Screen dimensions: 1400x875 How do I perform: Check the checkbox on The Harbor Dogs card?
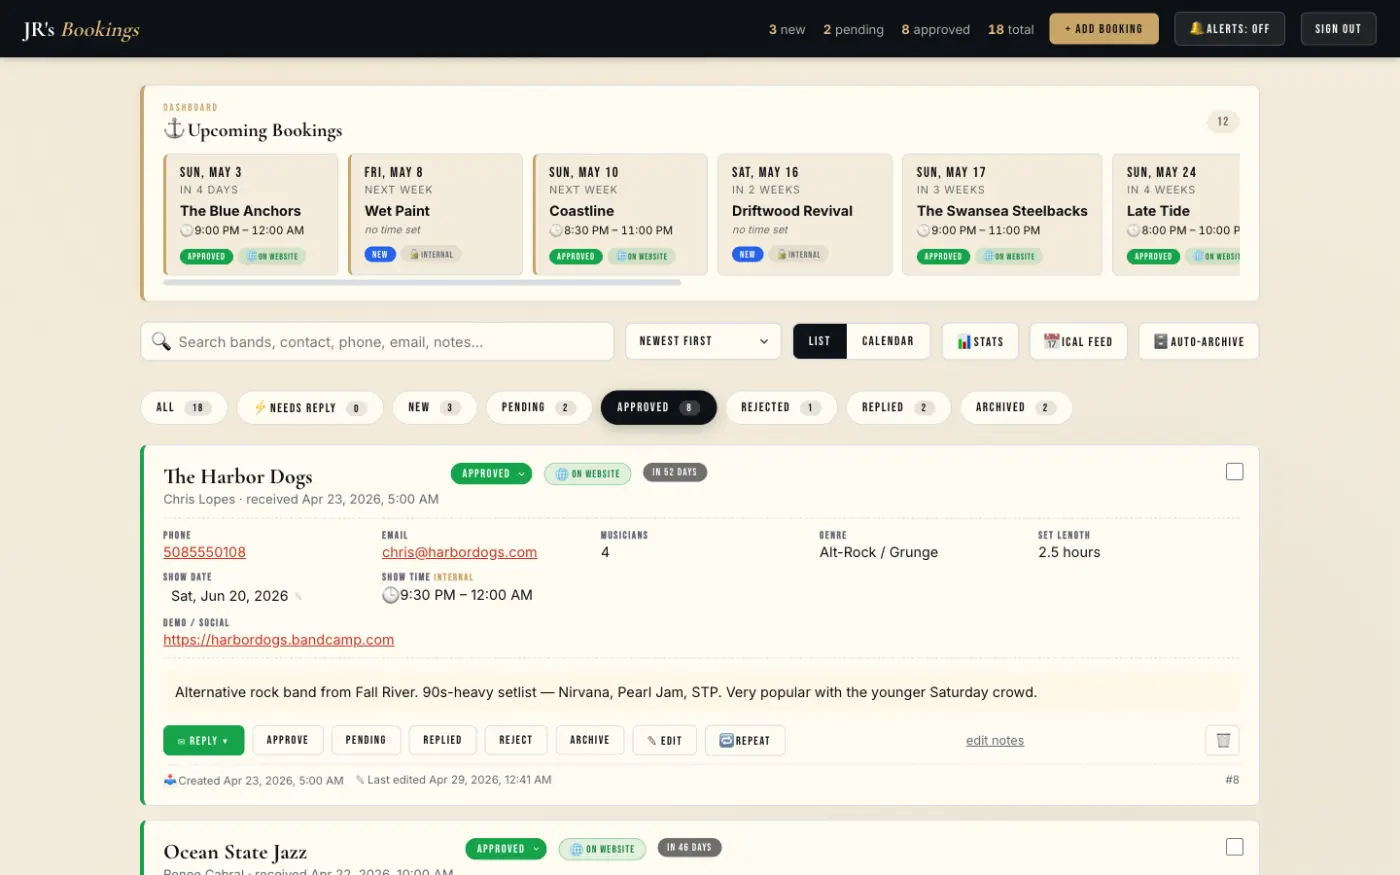1235,471
